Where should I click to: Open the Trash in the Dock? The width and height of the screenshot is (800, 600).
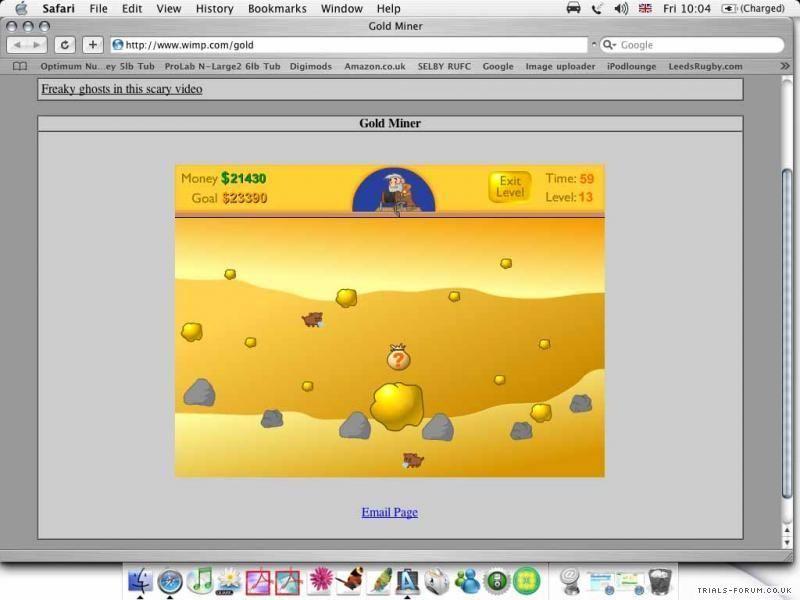tap(660, 581)
